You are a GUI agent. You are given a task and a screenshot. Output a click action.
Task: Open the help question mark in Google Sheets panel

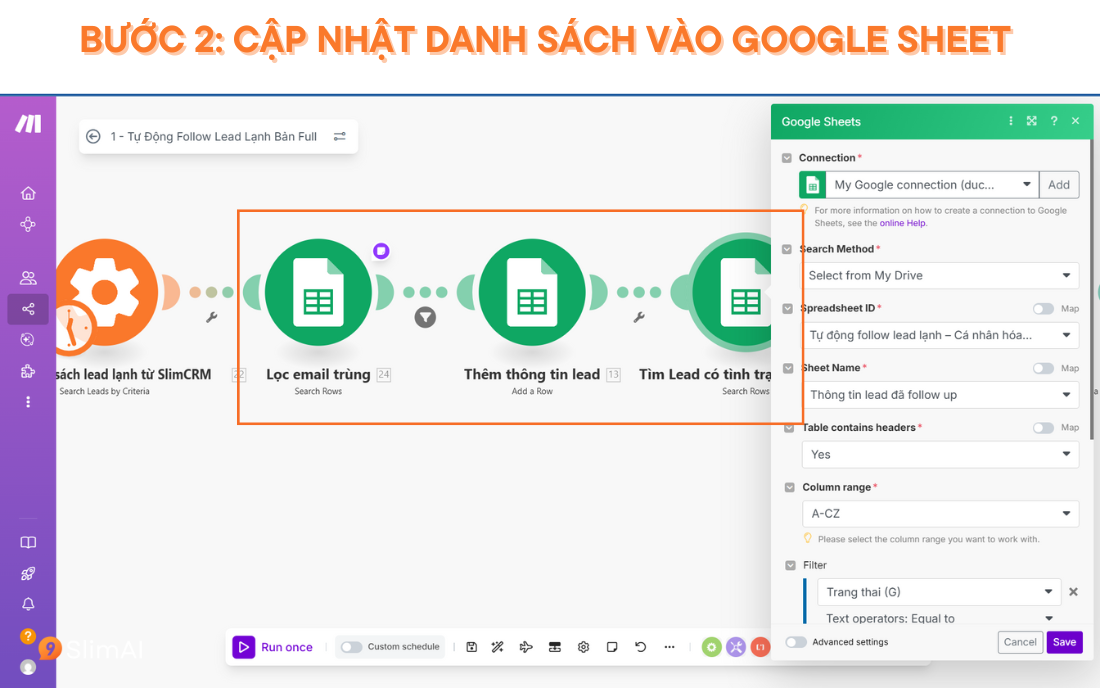pyautogui.click(x=1053, y=121)
